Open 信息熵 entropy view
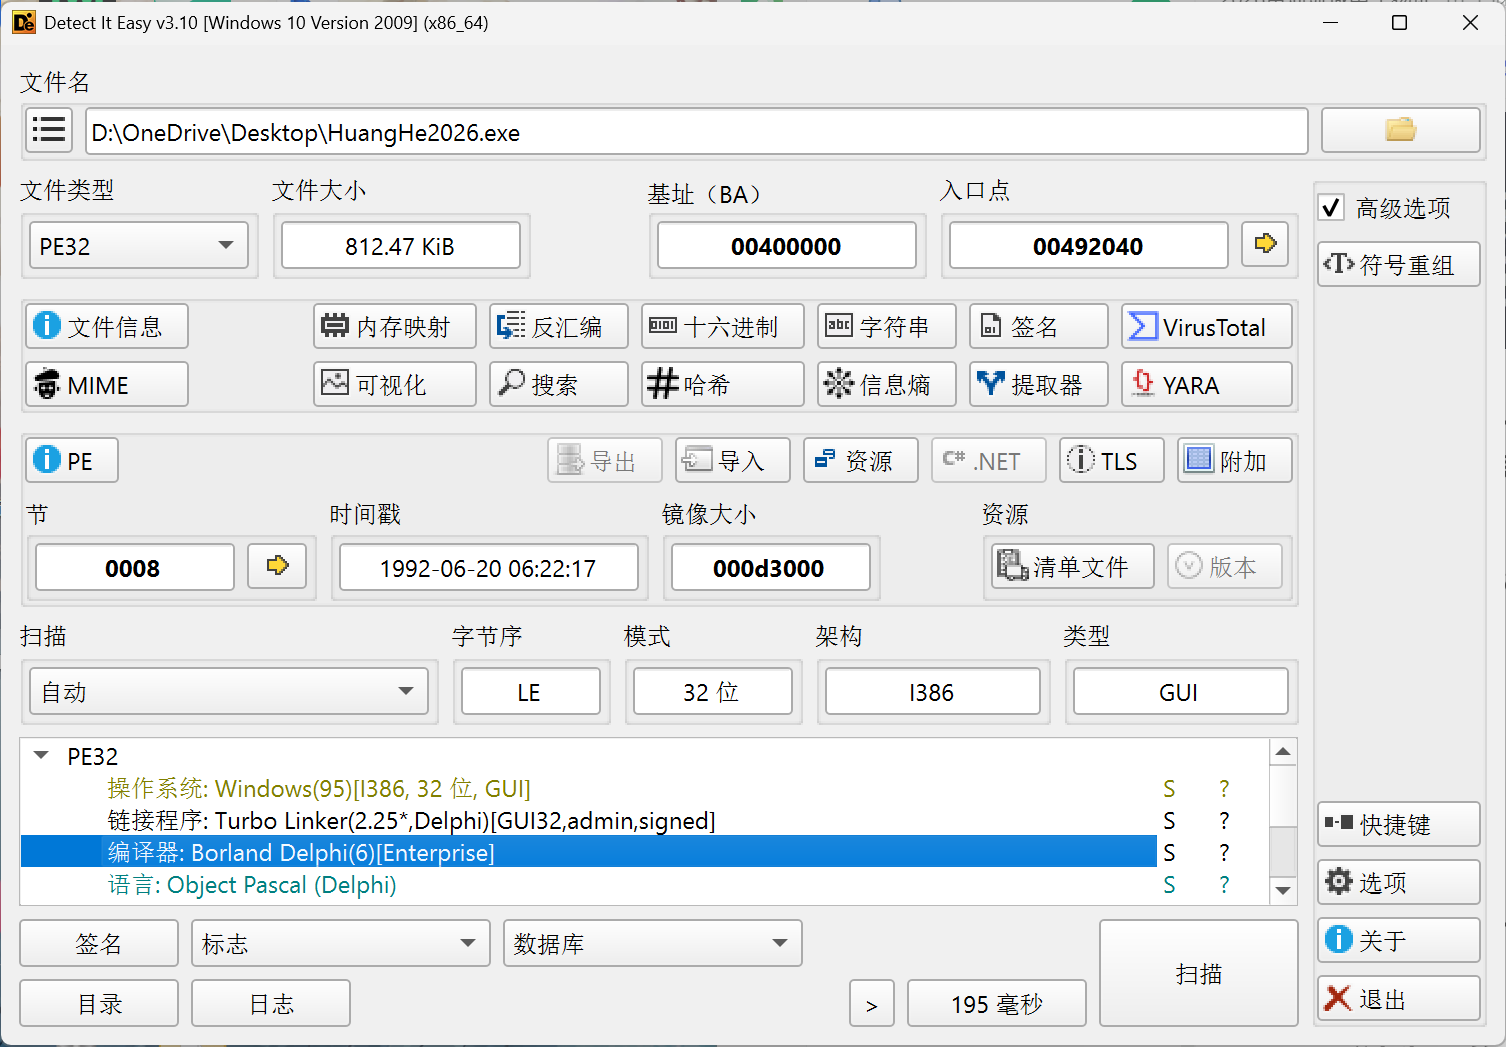The image size is (1506, 1047). tap(887, 384)
